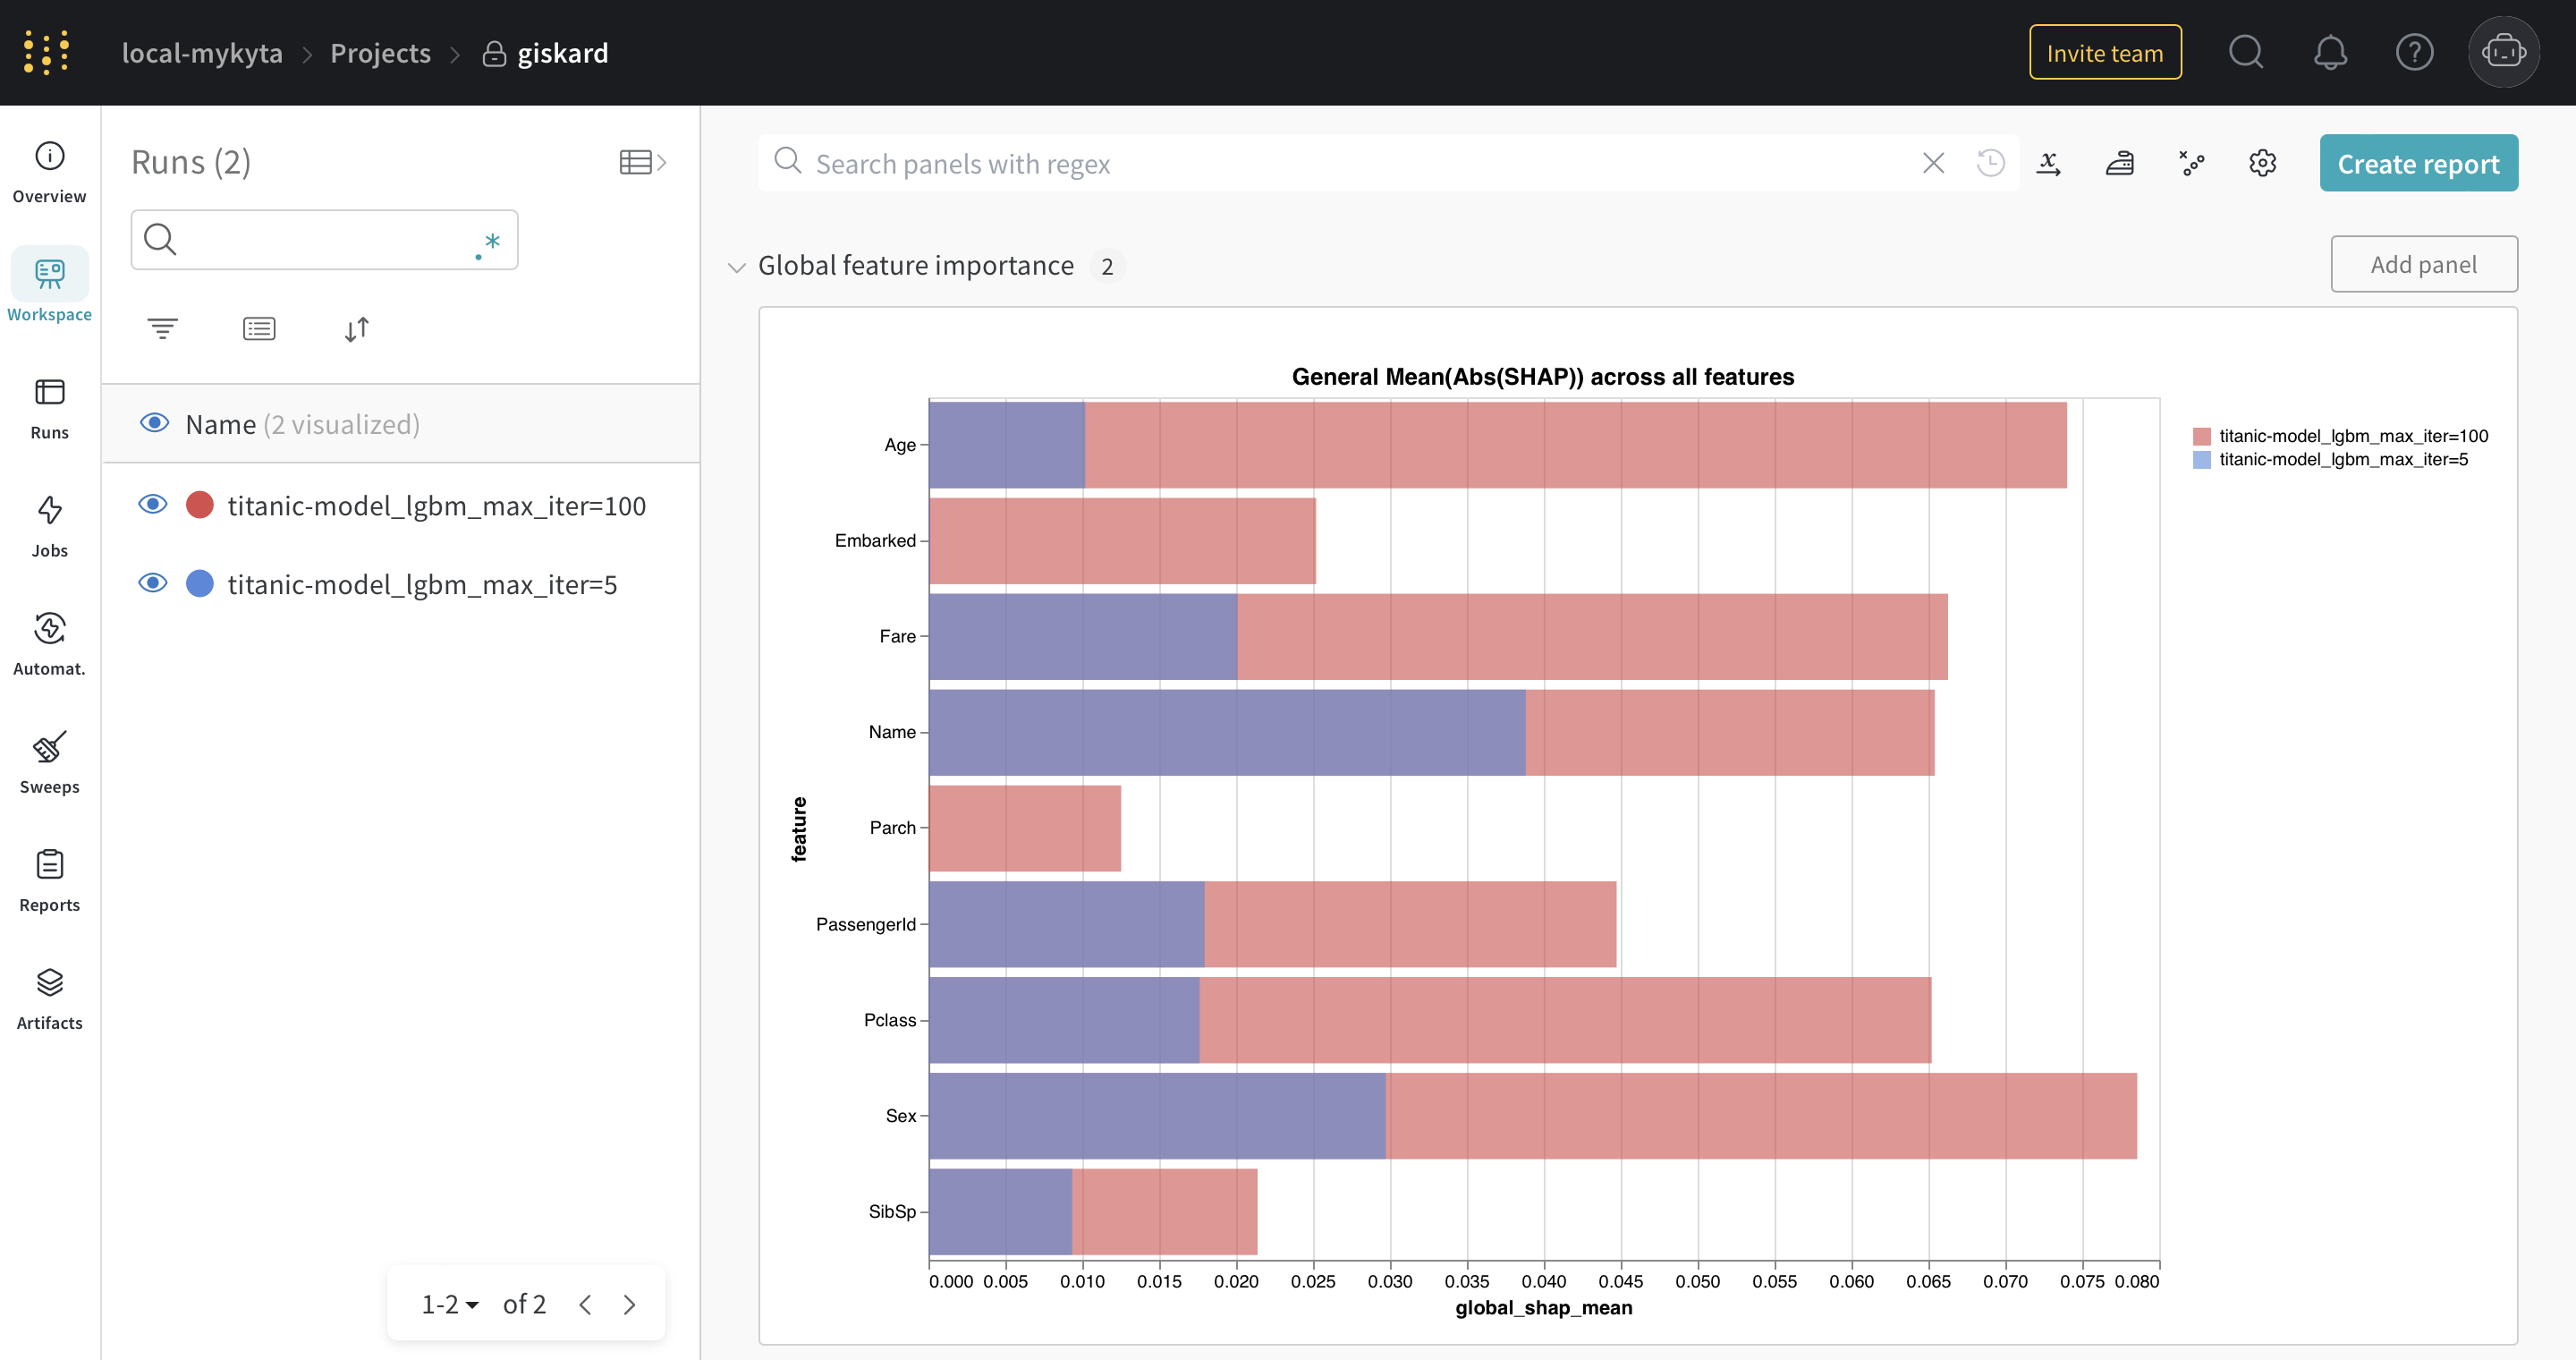The image size is (2576, 1360).
Task: Go to the Reports tab
Action: pos(49,880)
